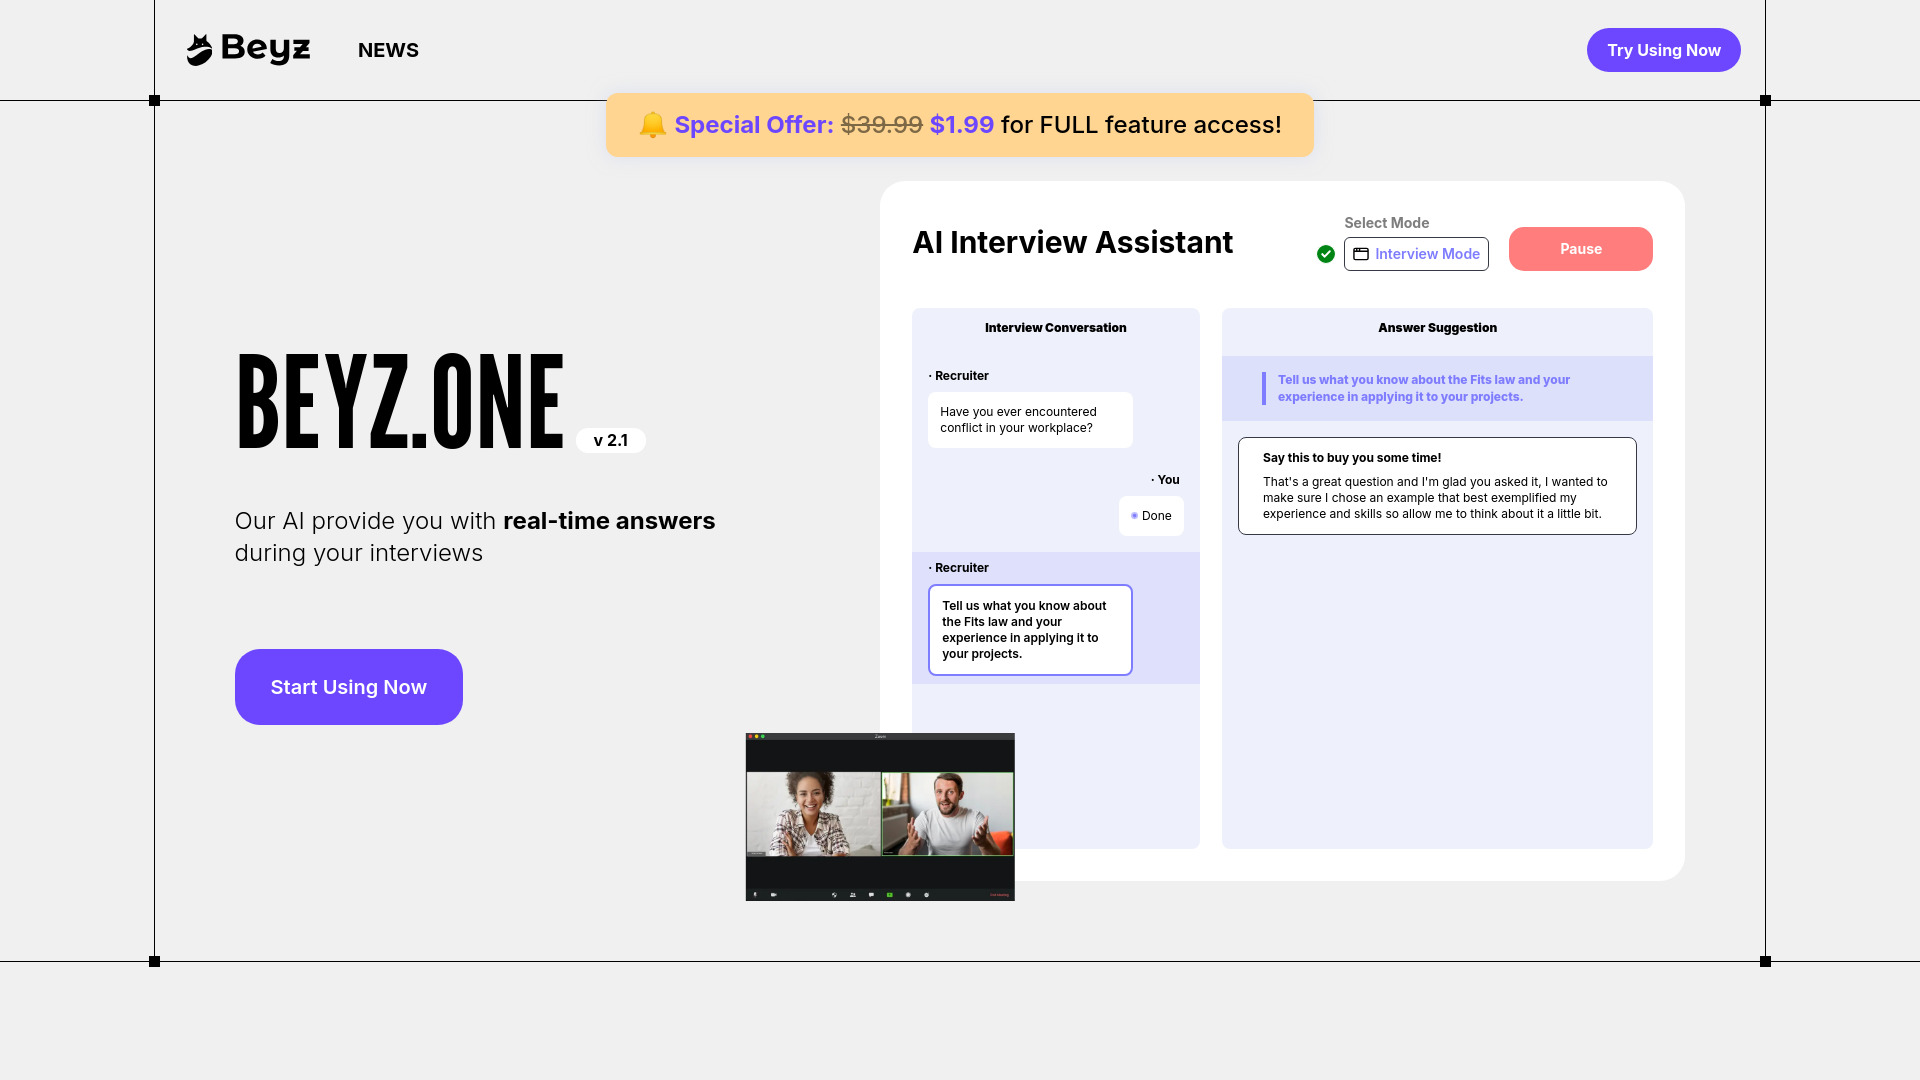The height and width of the screenshot is (1080, 1920).
Task: Click the NEWS menu item
Action: pos(388,50)
